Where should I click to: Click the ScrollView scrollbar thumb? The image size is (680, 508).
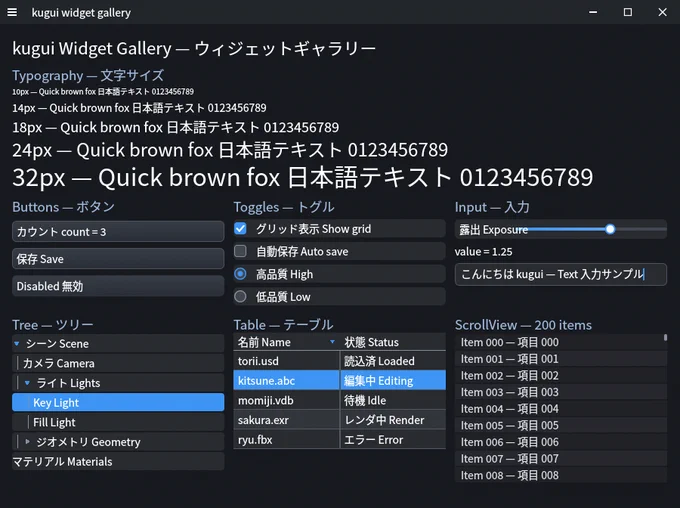(x=665, y=337)
